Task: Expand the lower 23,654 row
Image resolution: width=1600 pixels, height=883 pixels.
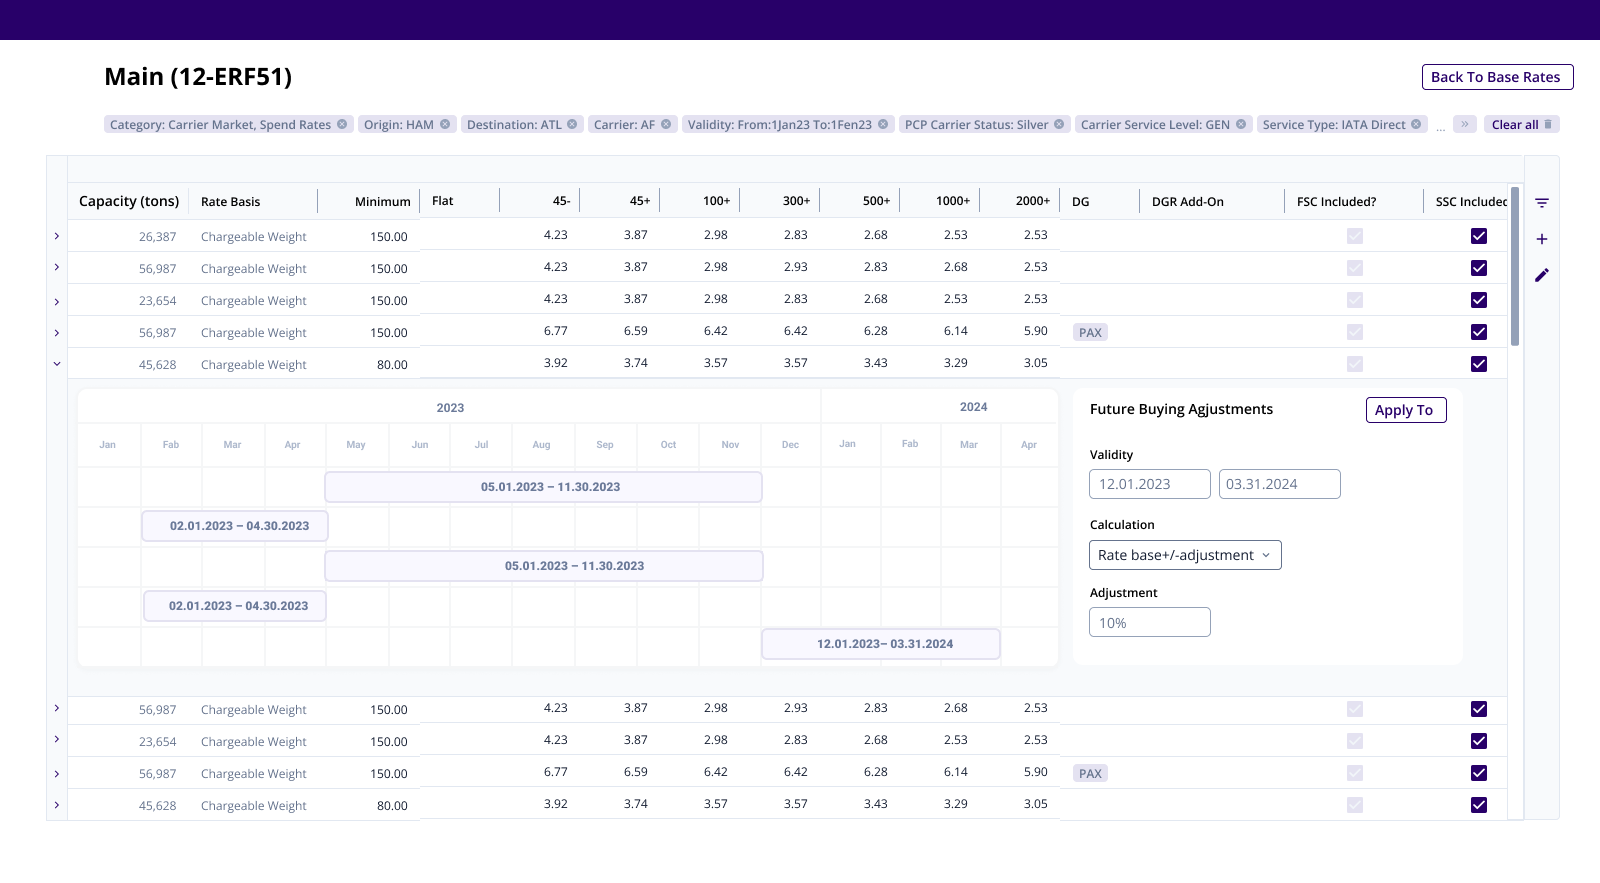Action: point(57,739)
